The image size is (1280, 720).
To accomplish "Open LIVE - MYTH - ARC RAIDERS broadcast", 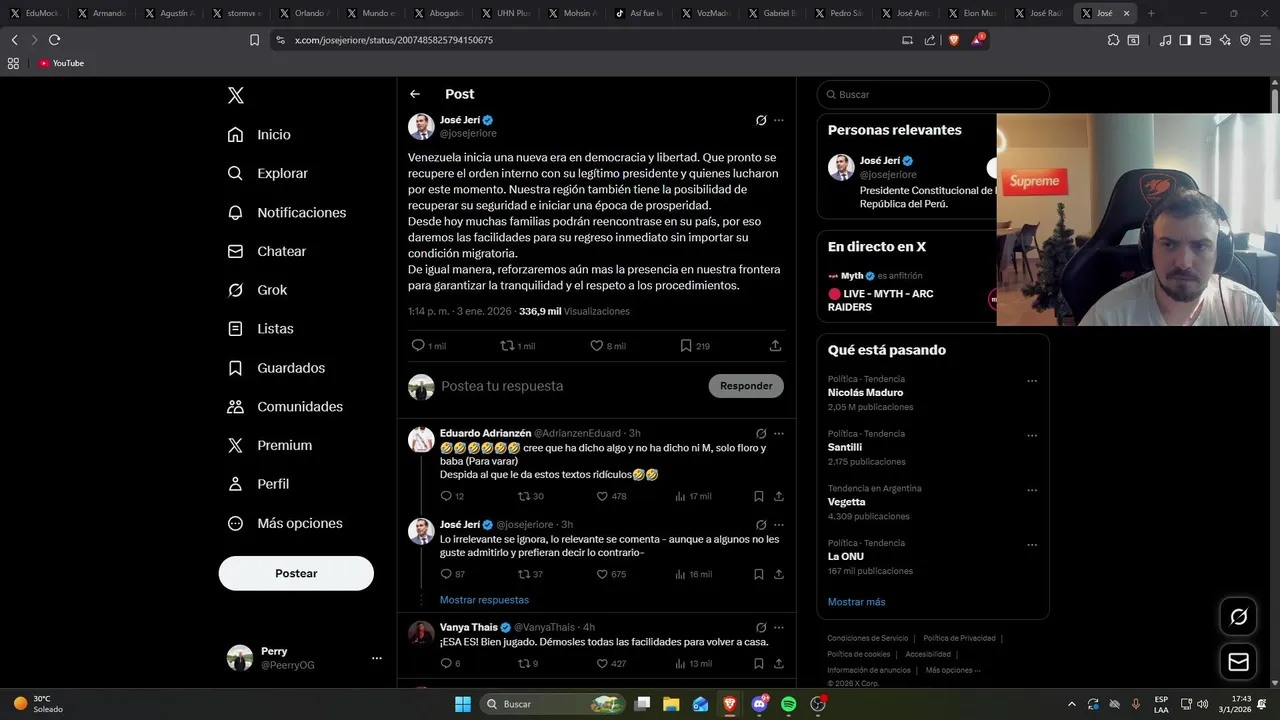I will pos(881,300).
